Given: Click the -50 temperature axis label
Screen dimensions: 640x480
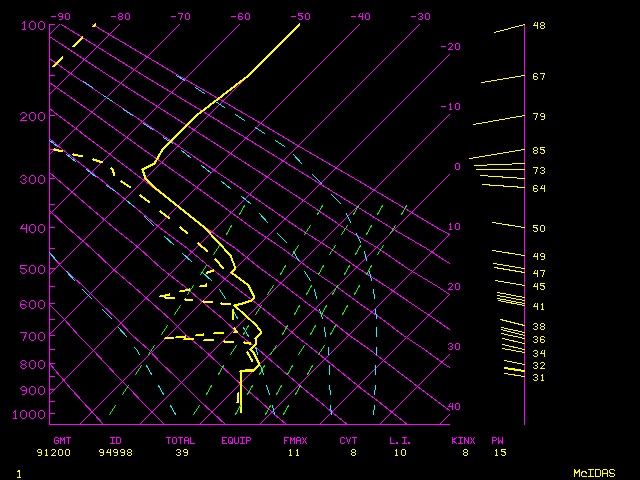Looking at the screenshot, I should (301, 16).
